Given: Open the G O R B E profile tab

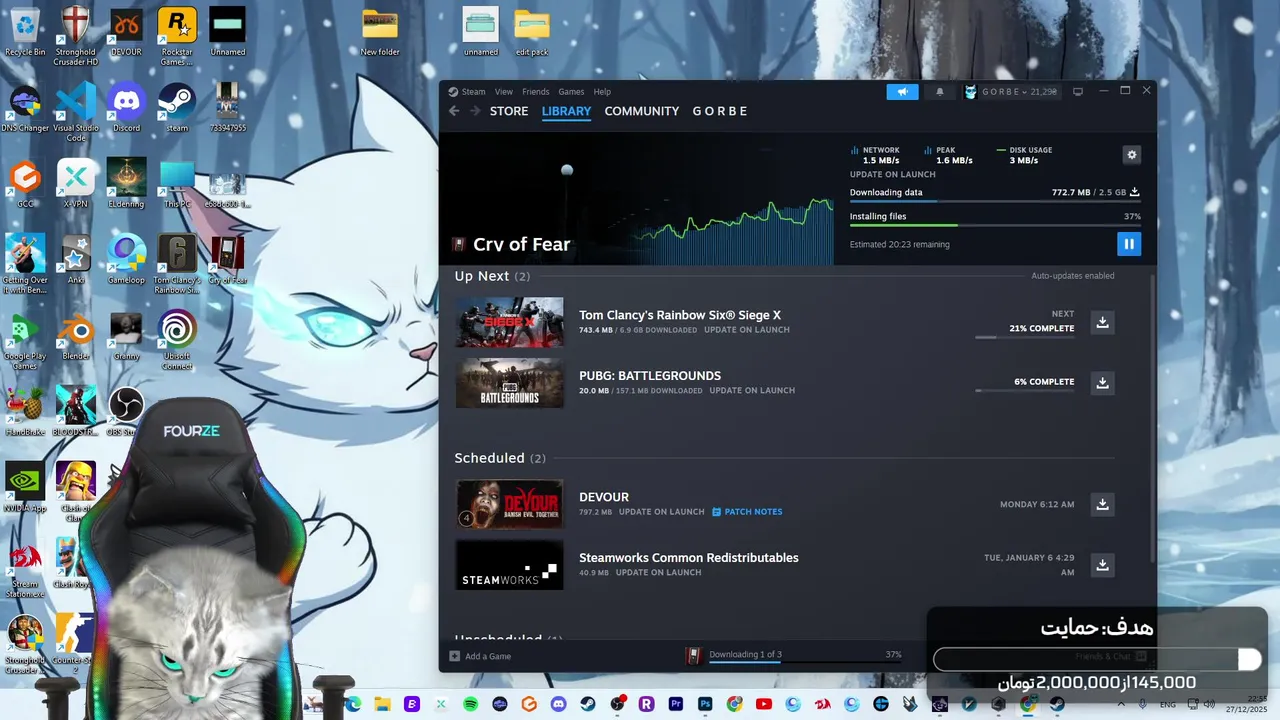Looking at the screenshot, I should point(720,111).
